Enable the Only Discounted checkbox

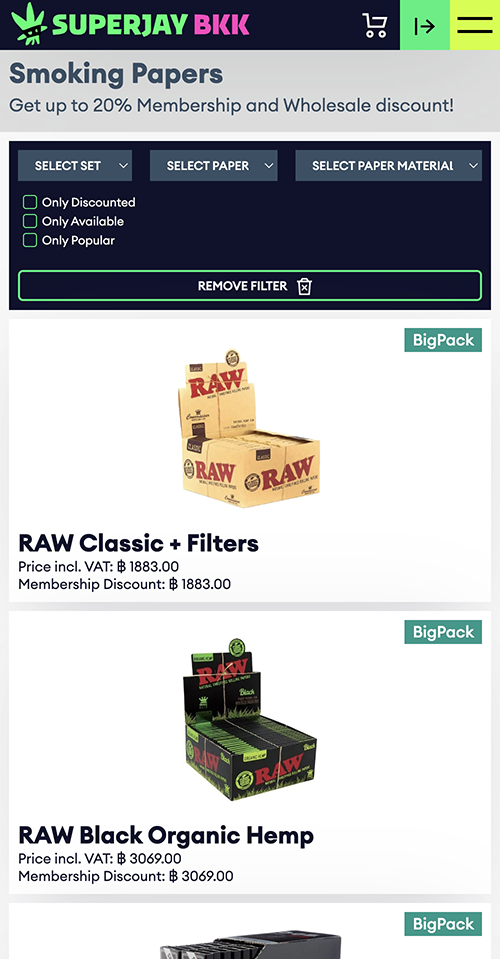(x=30, y=202)
